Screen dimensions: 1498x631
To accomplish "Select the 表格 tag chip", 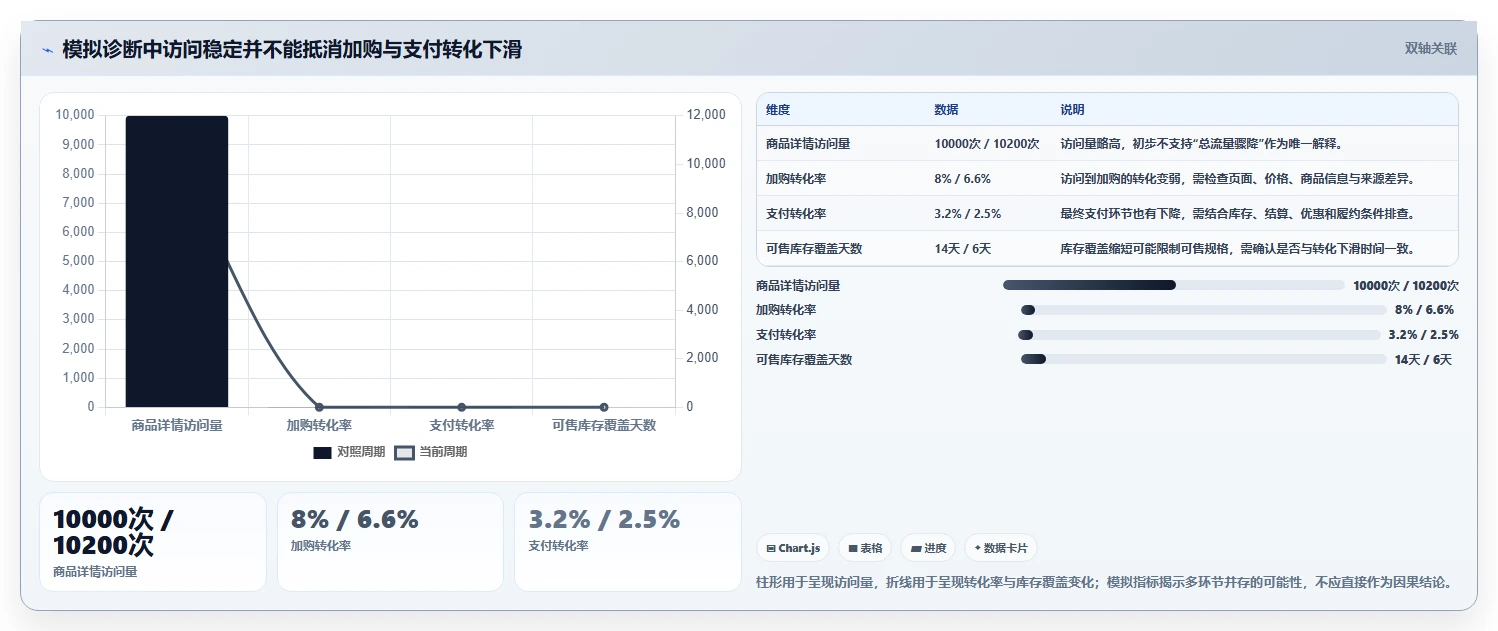I will tap(865, 548).
